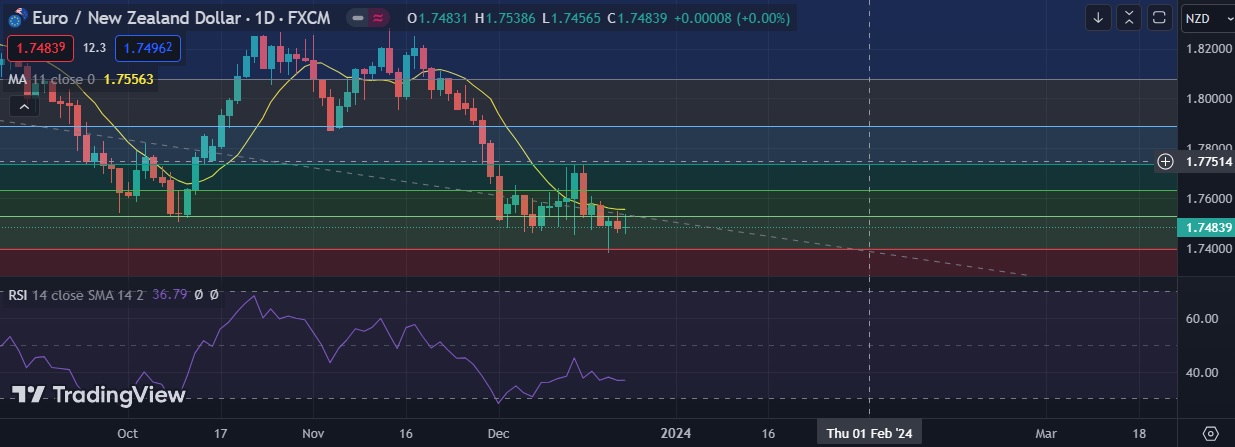
Task: Click the low price value L1.74565
Action: [573, 18]
